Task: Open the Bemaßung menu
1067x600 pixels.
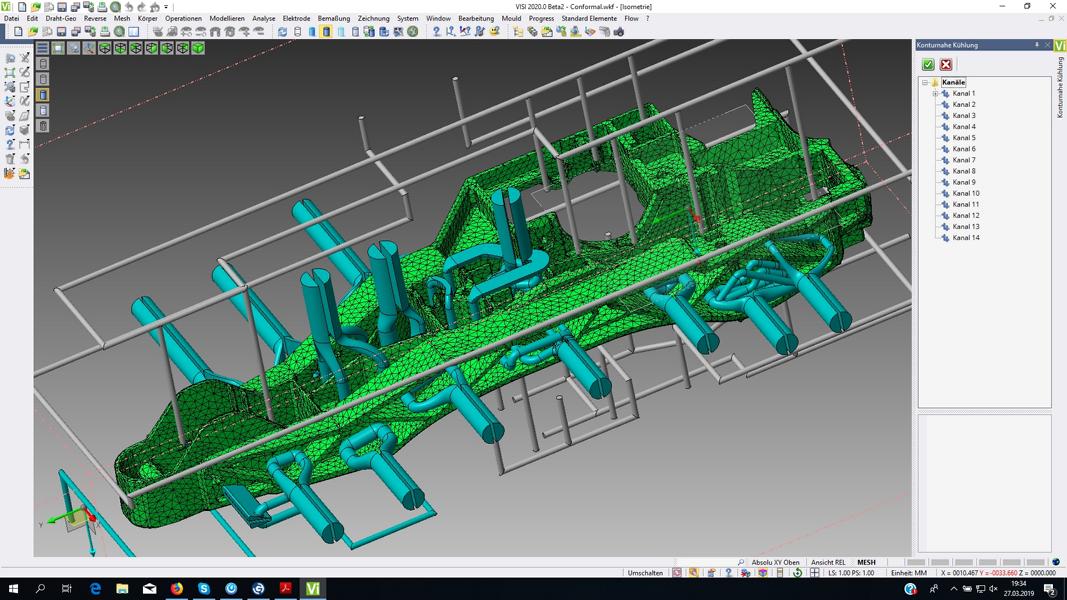Action: pyautogui.click(x=333, y=19)
